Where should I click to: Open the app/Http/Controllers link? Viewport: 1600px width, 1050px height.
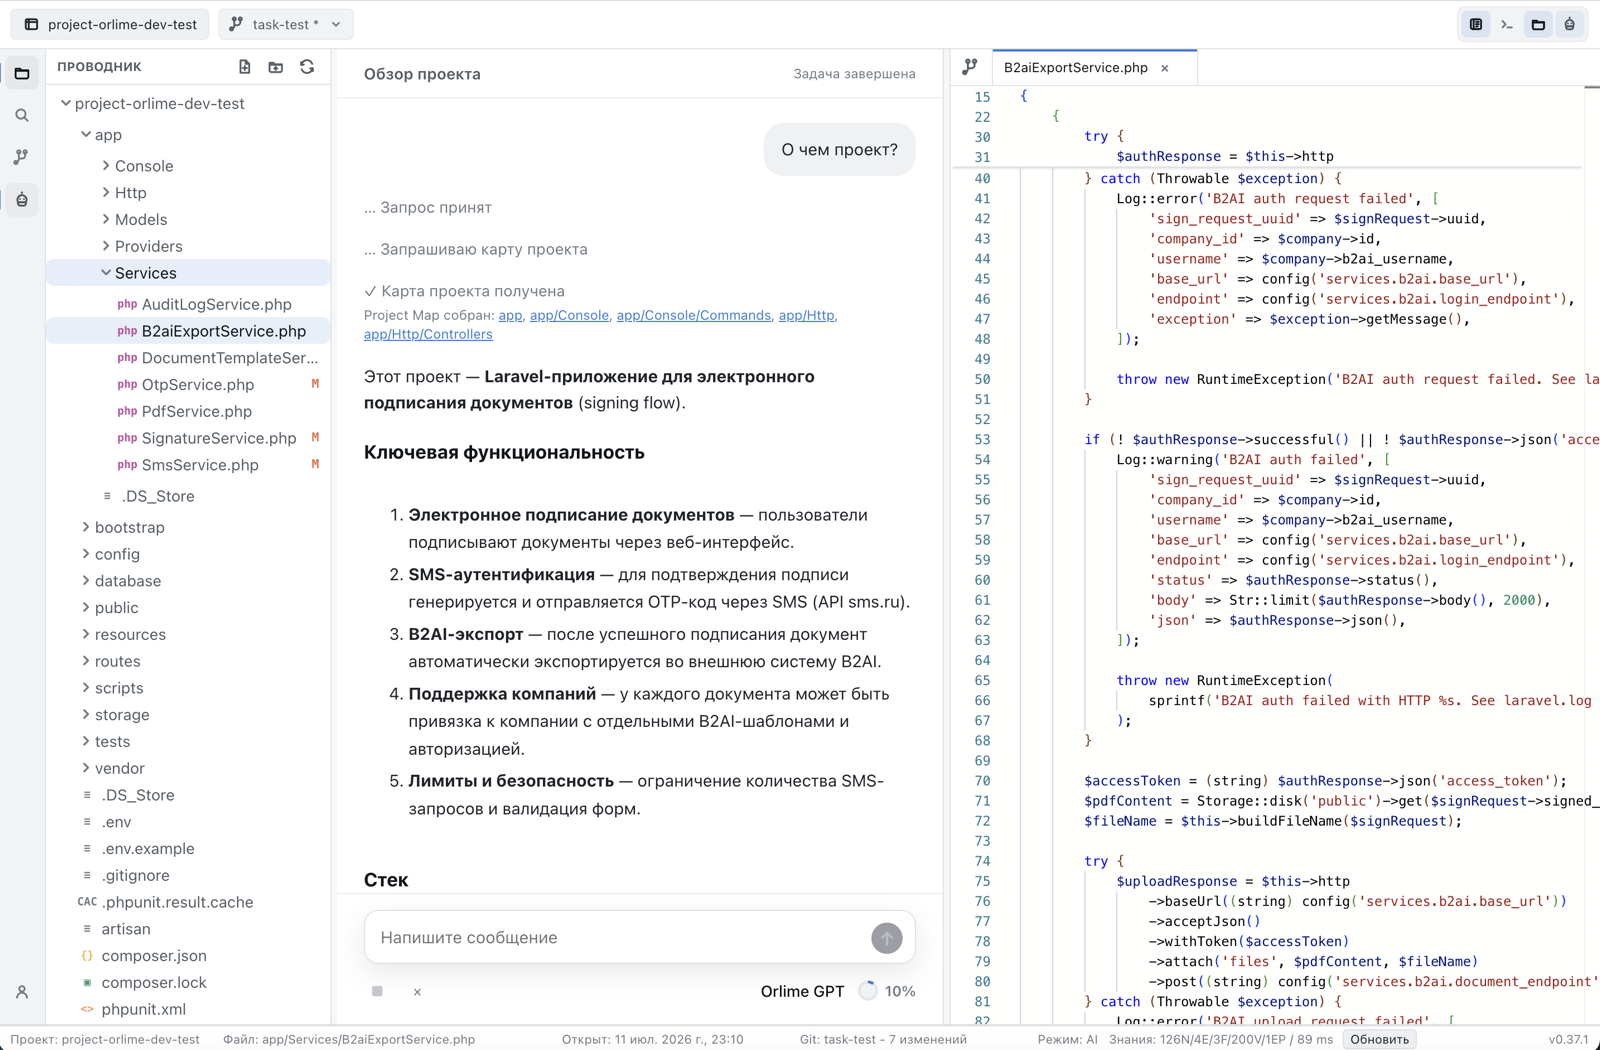click(428, 334)
